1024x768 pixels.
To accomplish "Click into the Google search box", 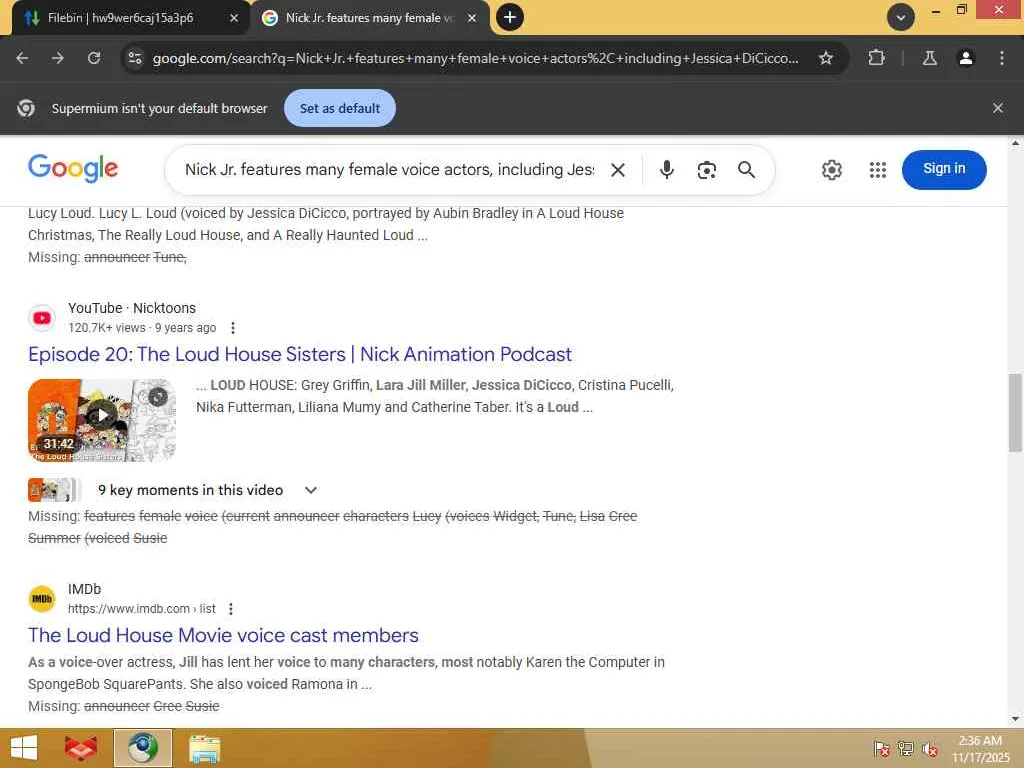I will 389,170.
